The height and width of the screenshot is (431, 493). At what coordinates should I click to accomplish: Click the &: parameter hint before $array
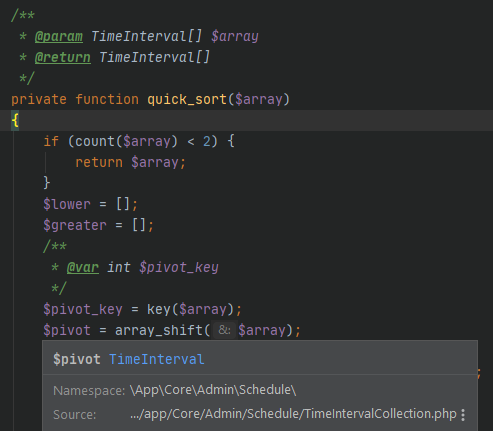[x=224, y=330]
